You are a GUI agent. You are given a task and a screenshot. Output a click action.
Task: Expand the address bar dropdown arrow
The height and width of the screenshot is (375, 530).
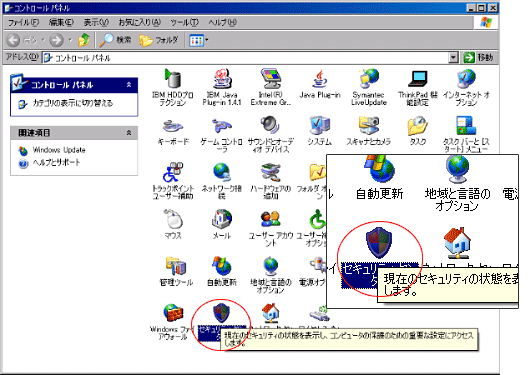[454, 58]
